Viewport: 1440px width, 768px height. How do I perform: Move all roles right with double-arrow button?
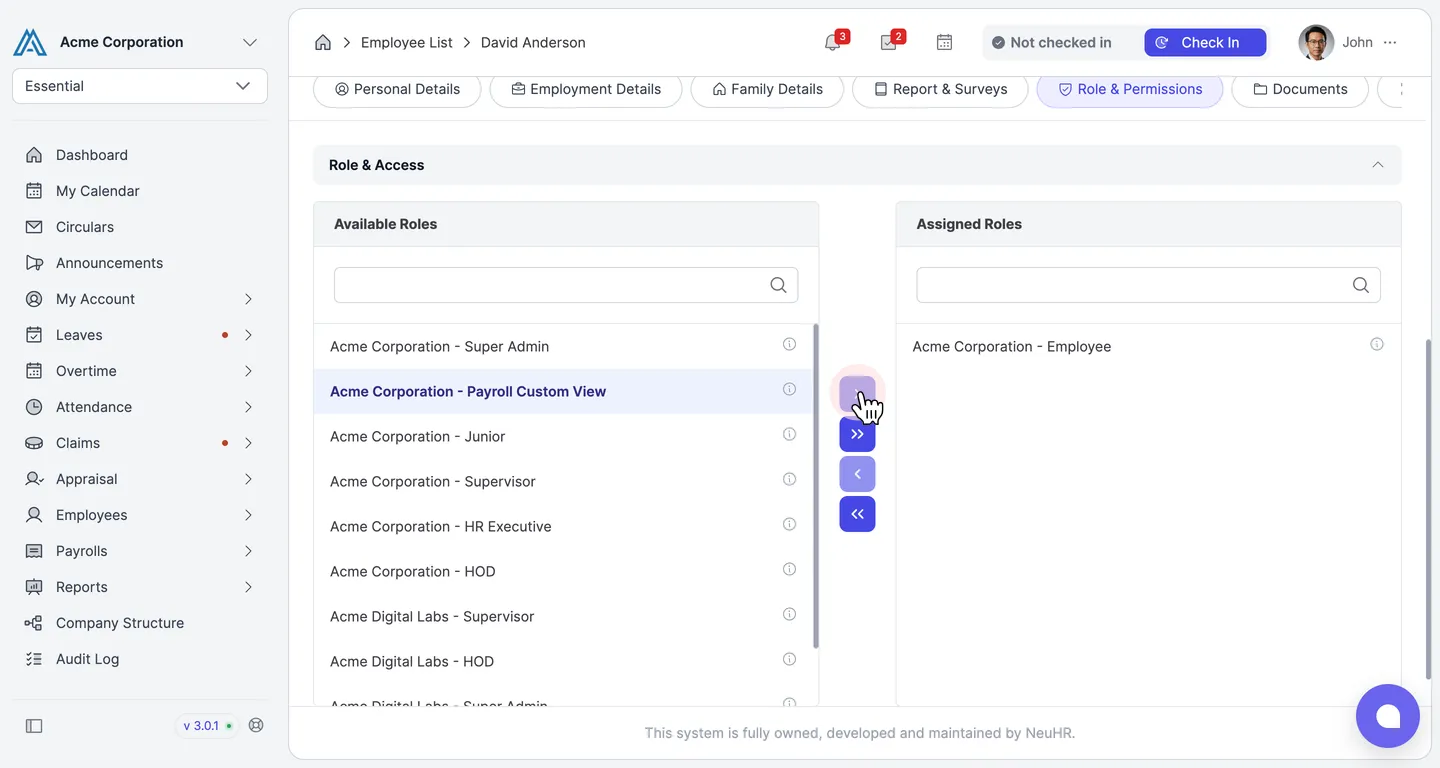click(857, 434)
